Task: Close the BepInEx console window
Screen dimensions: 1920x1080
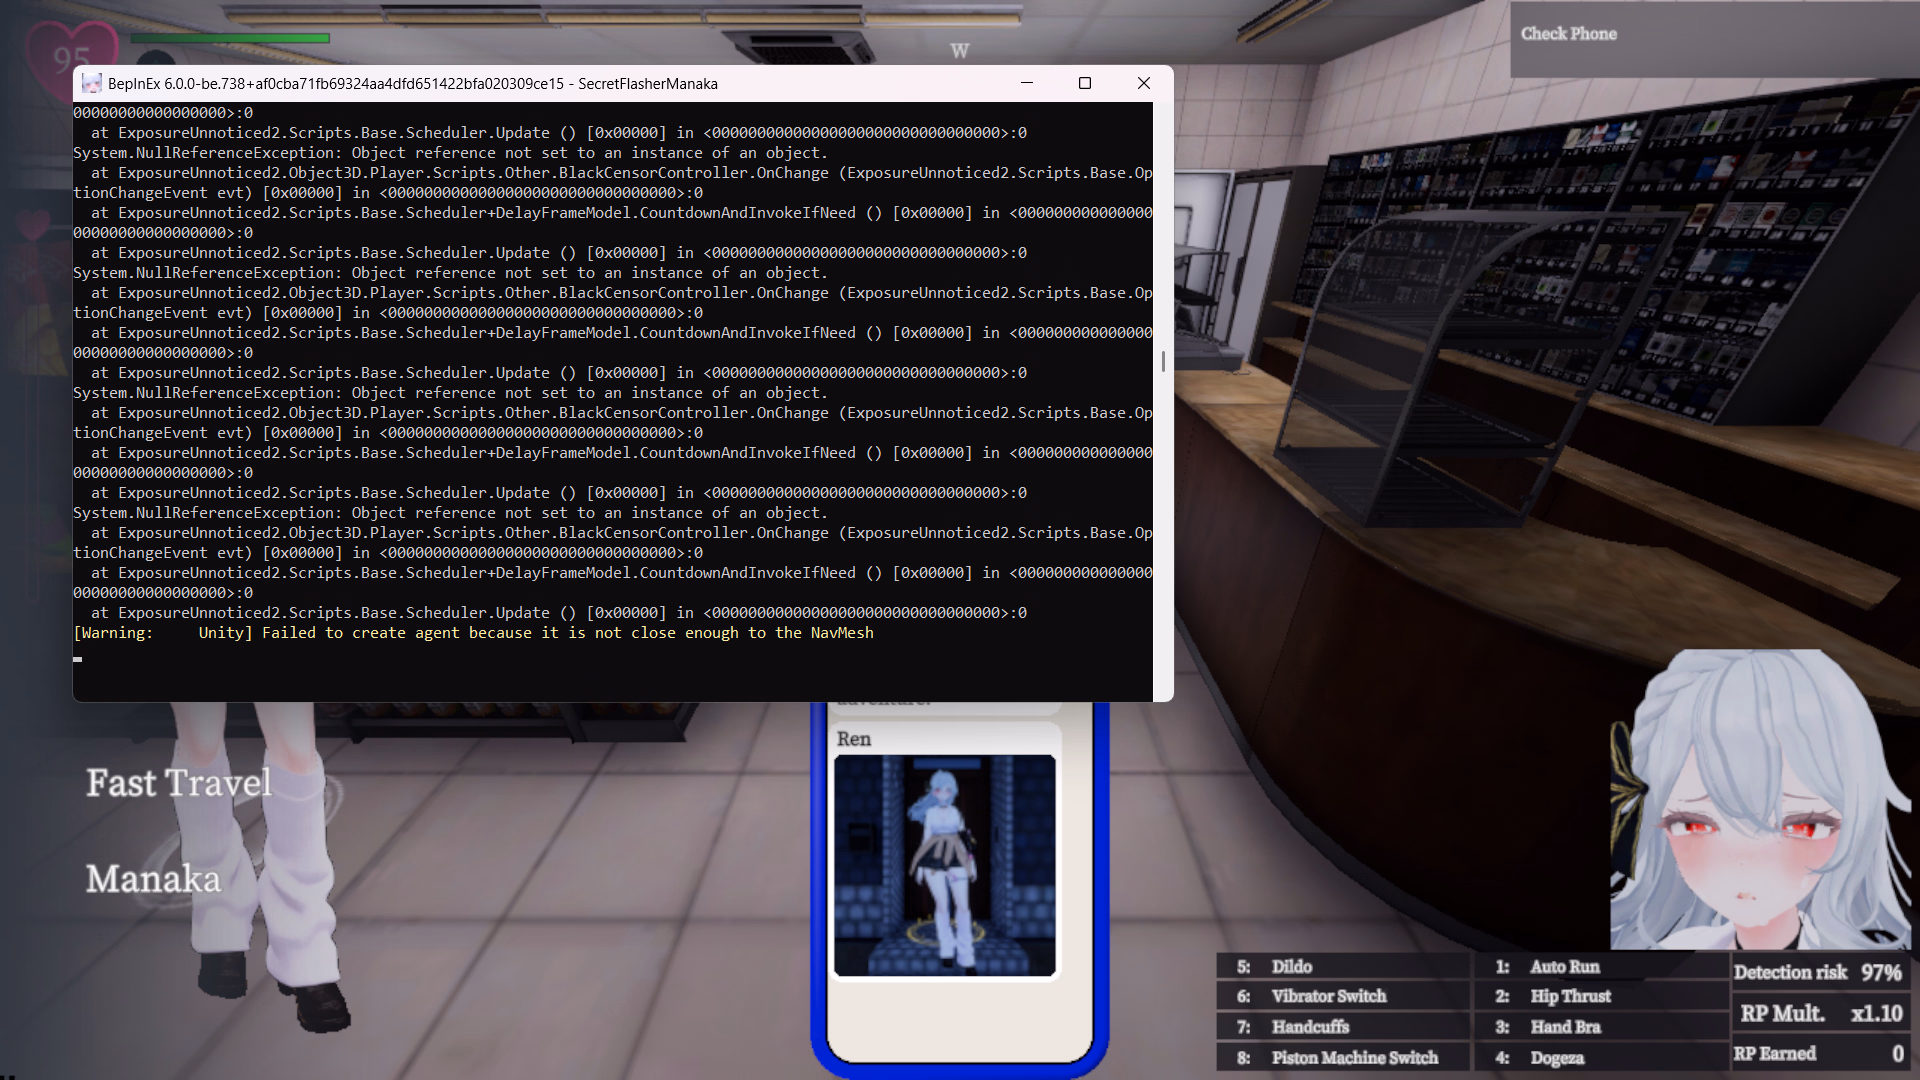Action: click(1144, 84)
